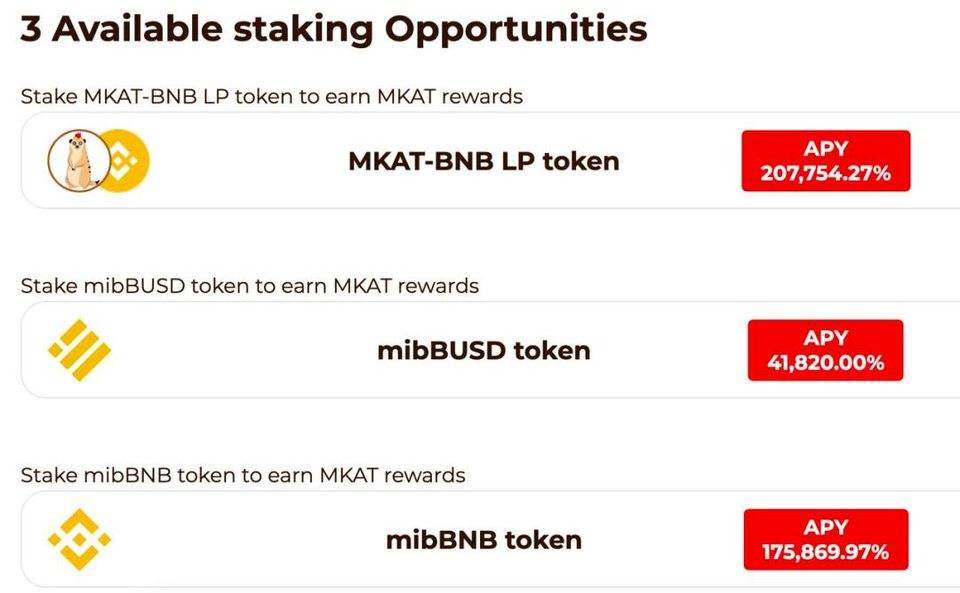Screen dimensions: 960x593
Task: Open the mibBNB token staking card
Action: (x=490, y=539)
